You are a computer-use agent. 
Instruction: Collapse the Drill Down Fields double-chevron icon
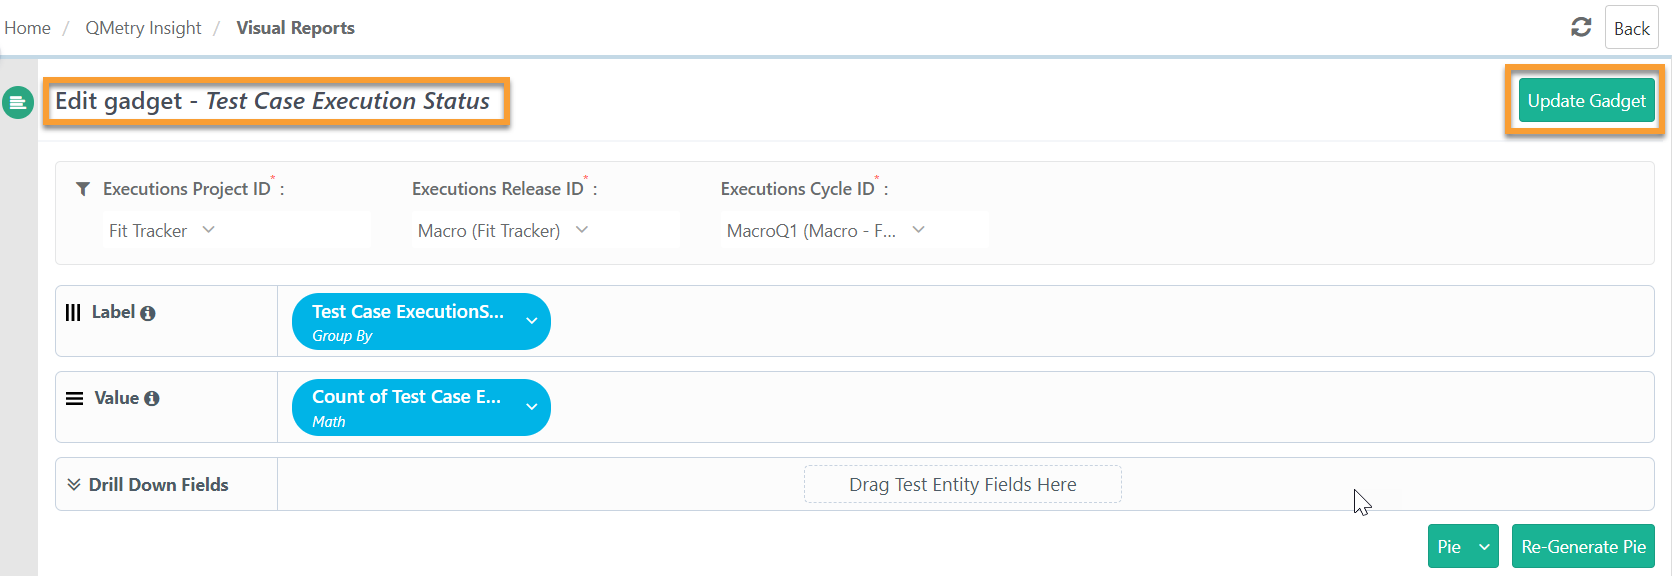point(72,484)
